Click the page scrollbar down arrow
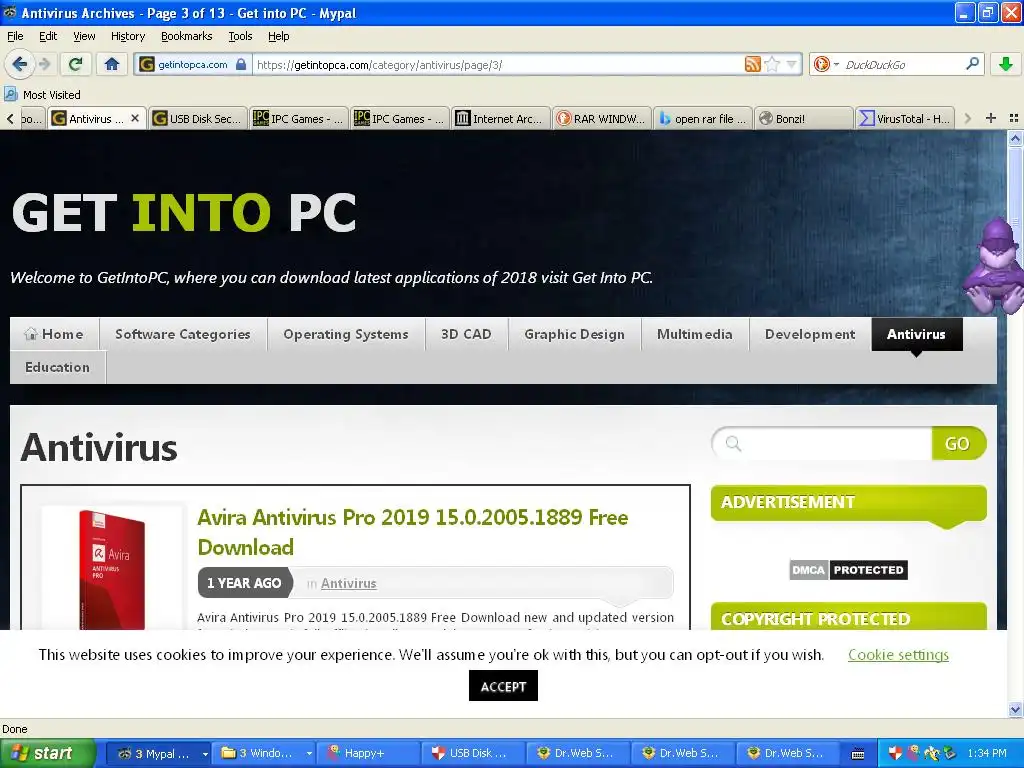Image resolution: width=1024 pixels, height=768 pixels. pyautogui.click(x=1015, y=710)
